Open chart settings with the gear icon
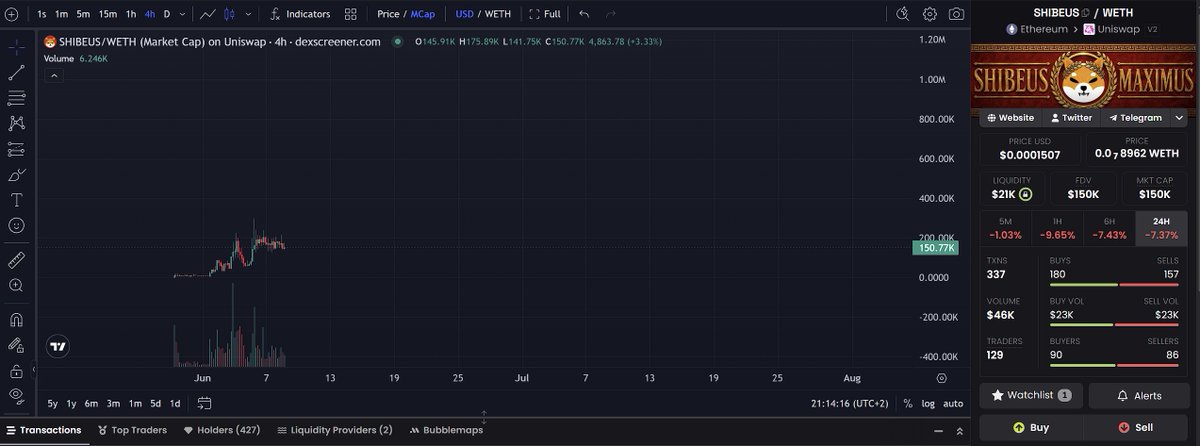This screenshot has height=446, width=1200. 930,14
